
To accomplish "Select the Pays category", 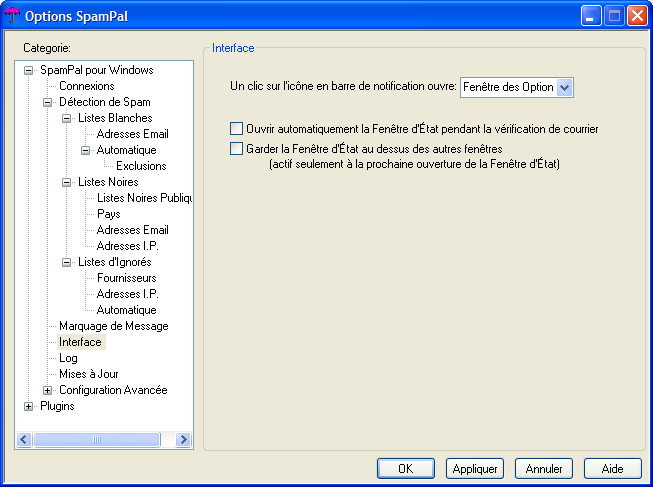I will click(109, 214).
